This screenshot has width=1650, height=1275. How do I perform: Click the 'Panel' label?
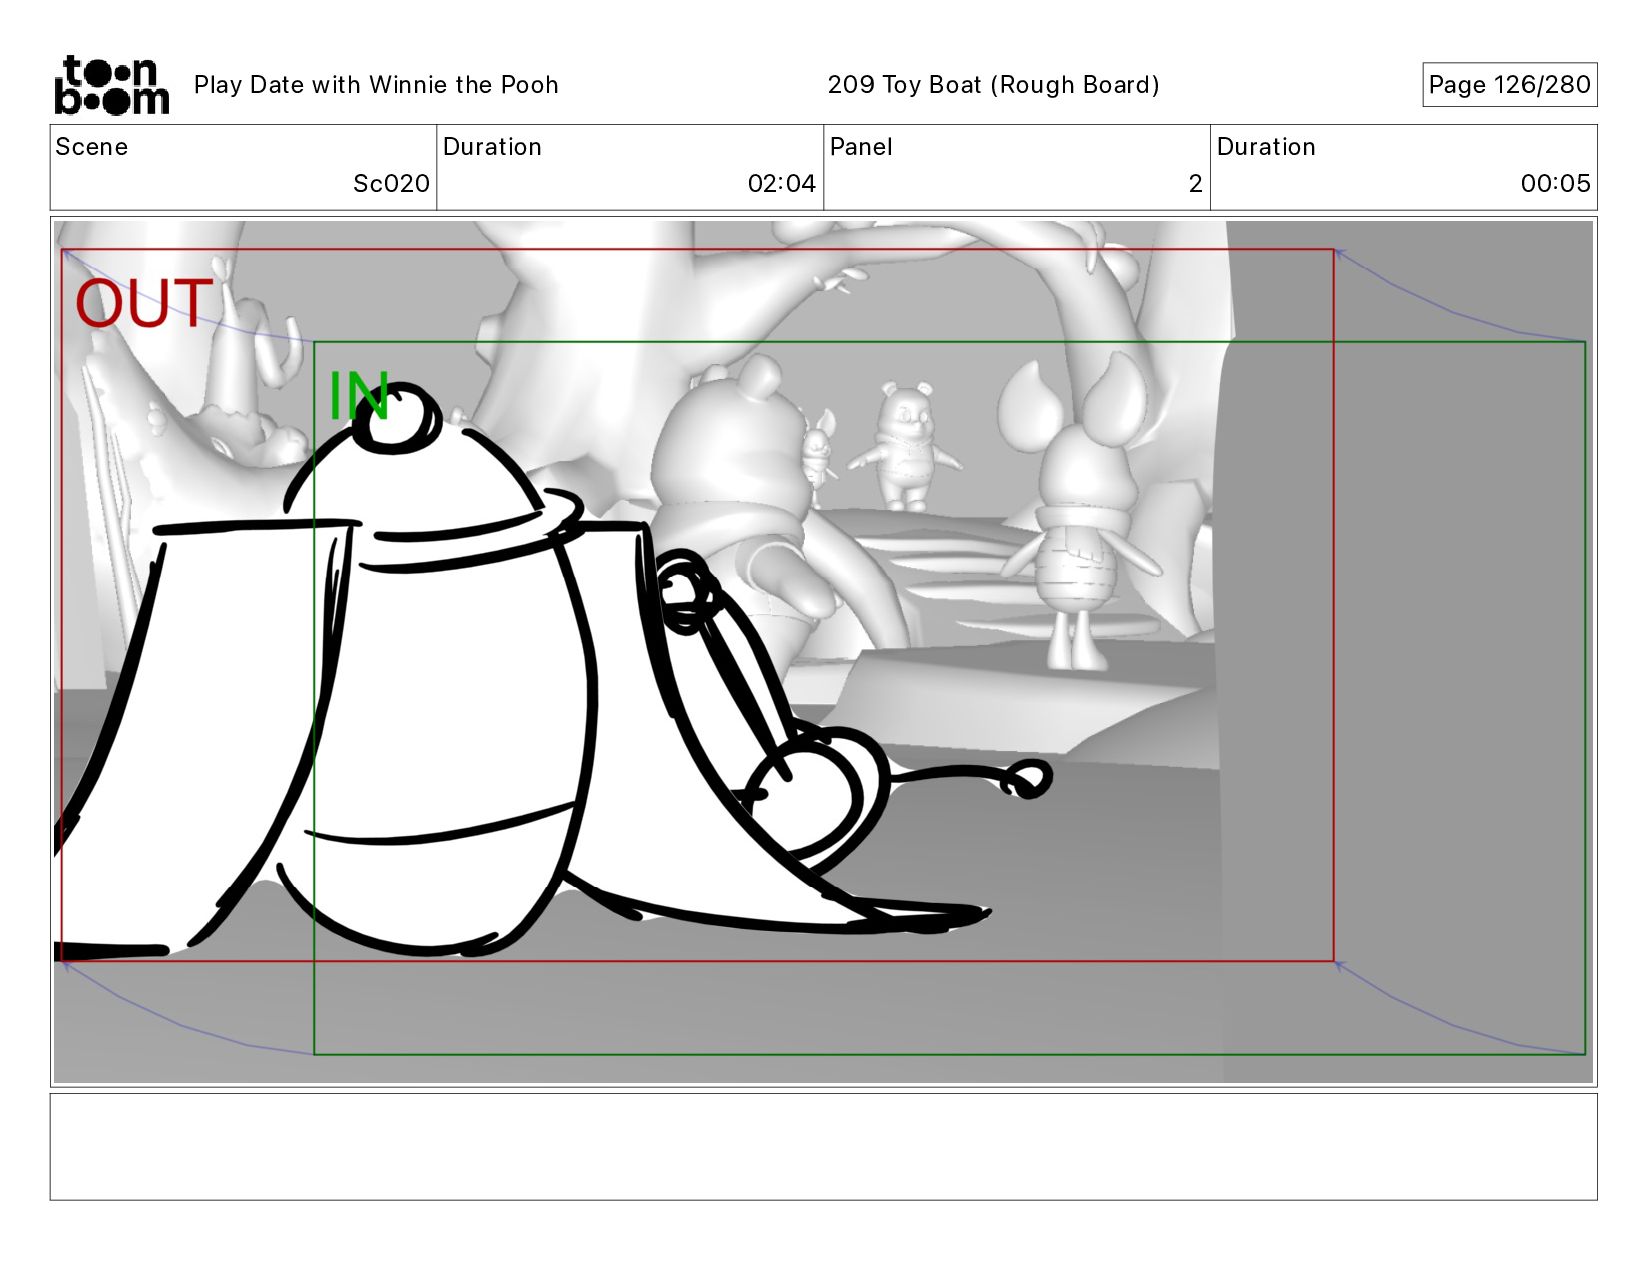(861, 147)
